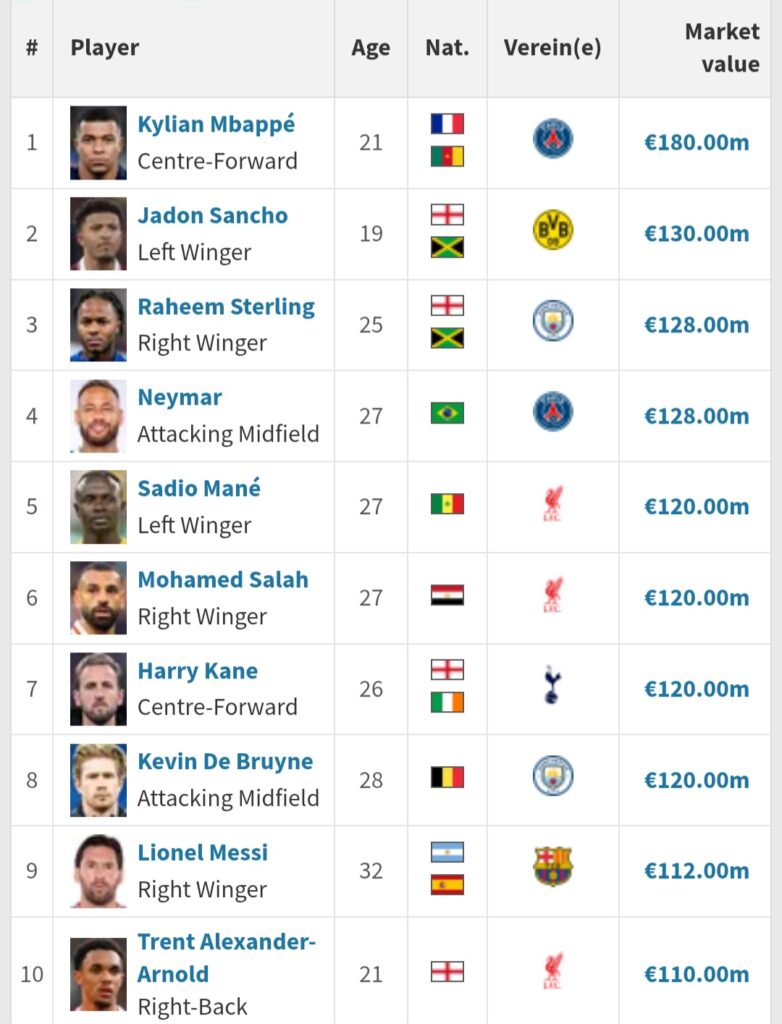Viewport: 782px width, 1024px height.
Task: Click the Brazil flag in Neymar's row
Action: 447,413
